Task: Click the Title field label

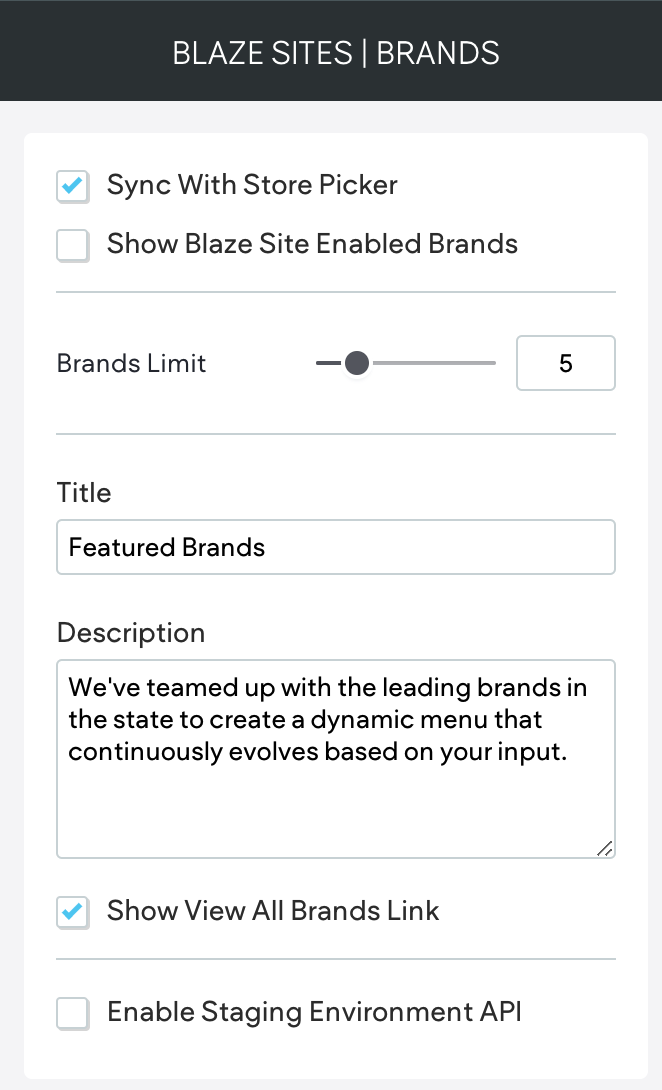Action: [84, 493]
